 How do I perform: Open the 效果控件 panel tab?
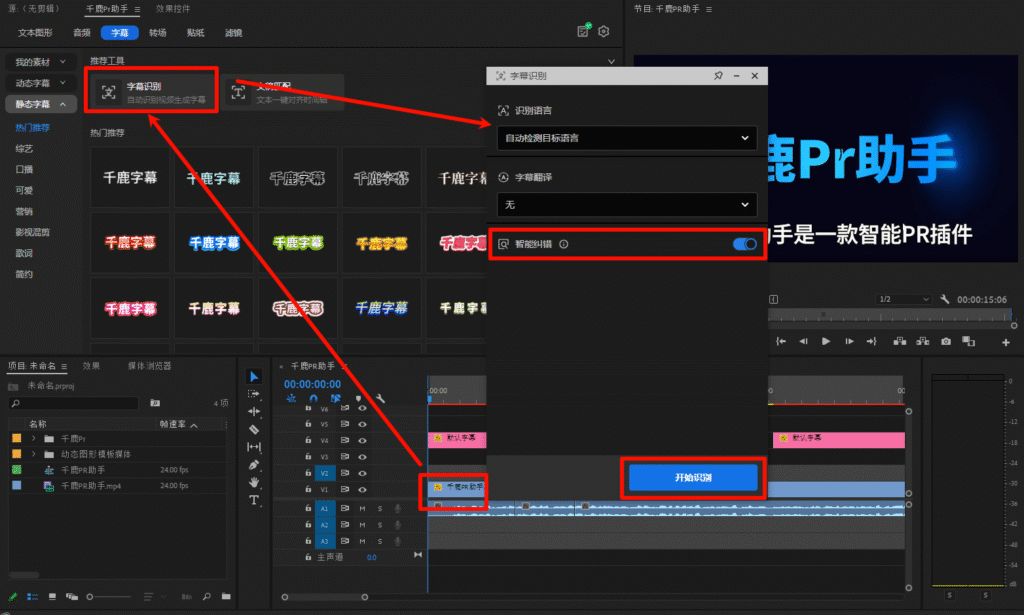173,8
